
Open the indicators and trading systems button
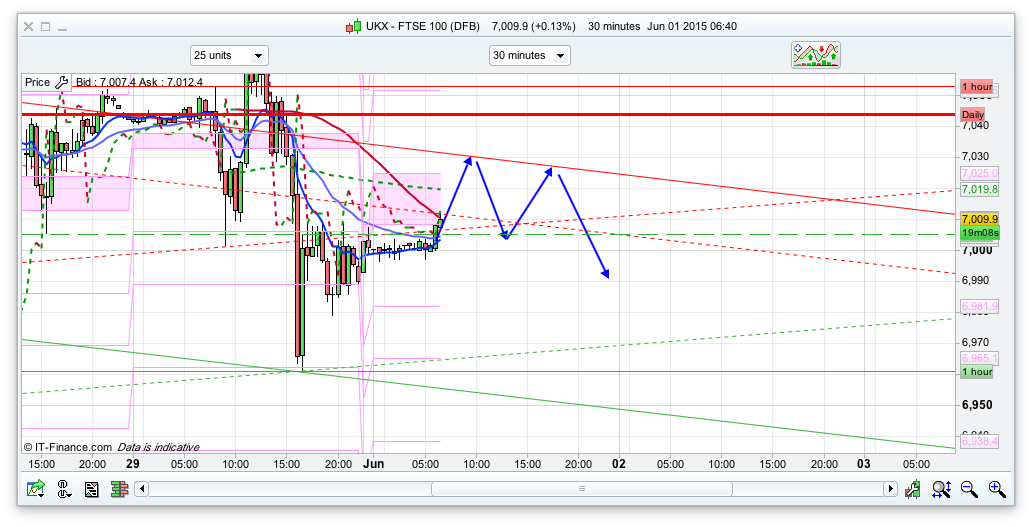(x=816, y=55)
